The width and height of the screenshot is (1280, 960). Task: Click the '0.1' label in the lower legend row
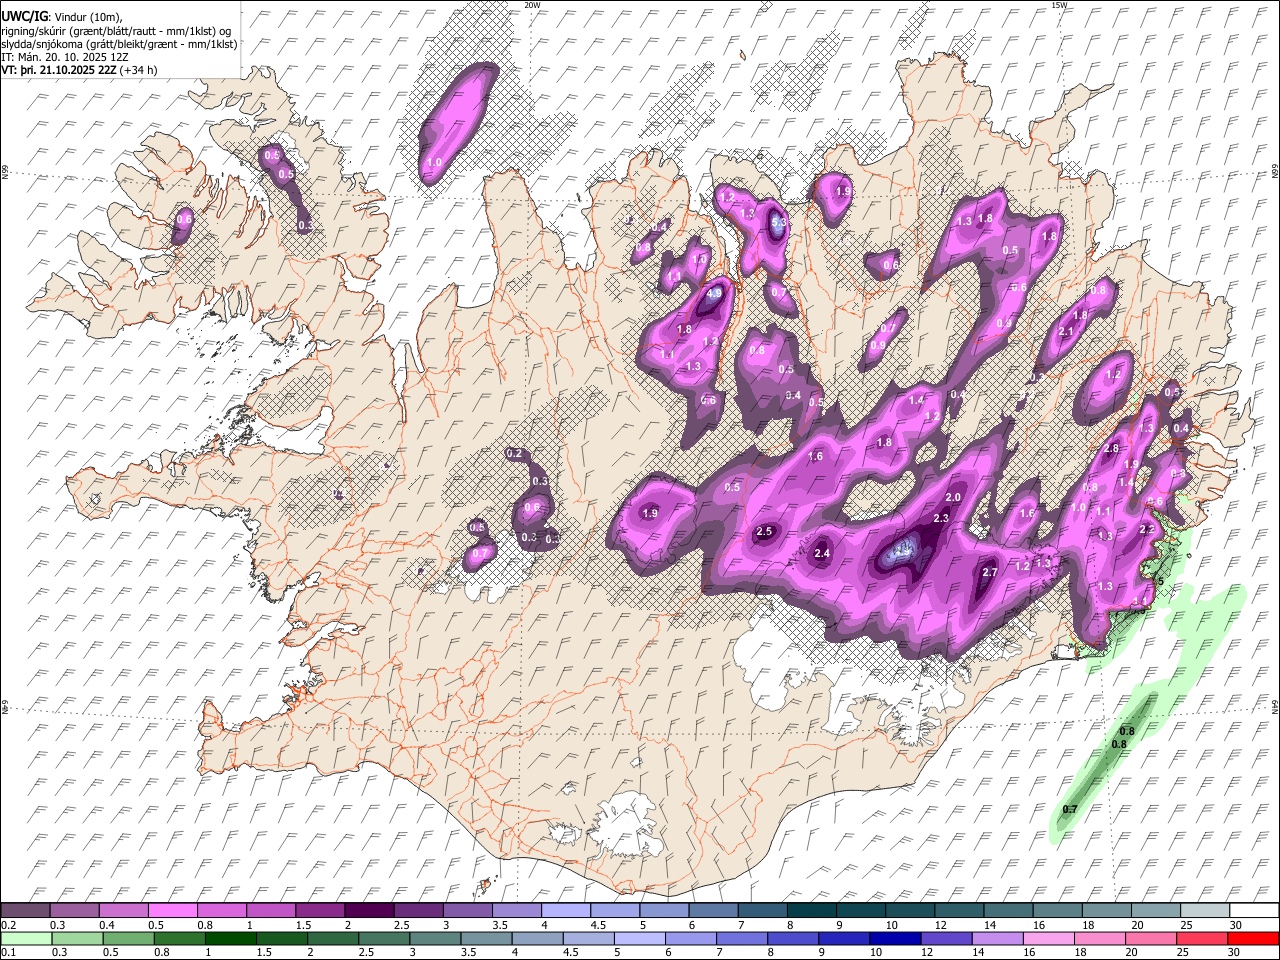click(9, 952)
